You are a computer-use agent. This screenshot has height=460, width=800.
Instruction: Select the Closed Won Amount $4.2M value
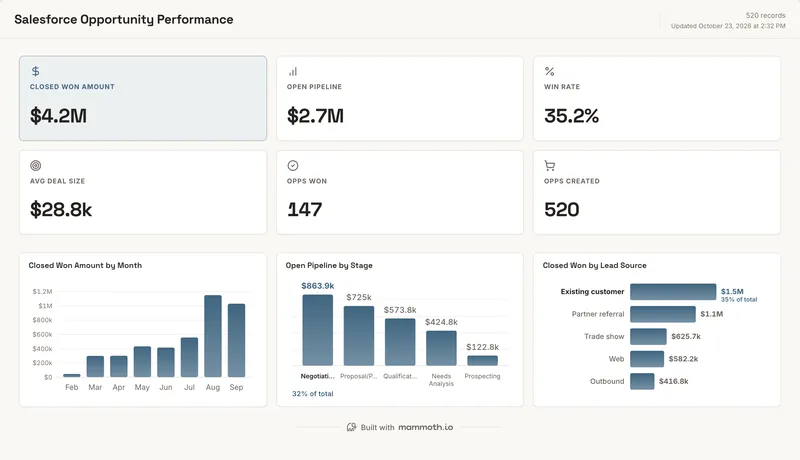[58, 116]
